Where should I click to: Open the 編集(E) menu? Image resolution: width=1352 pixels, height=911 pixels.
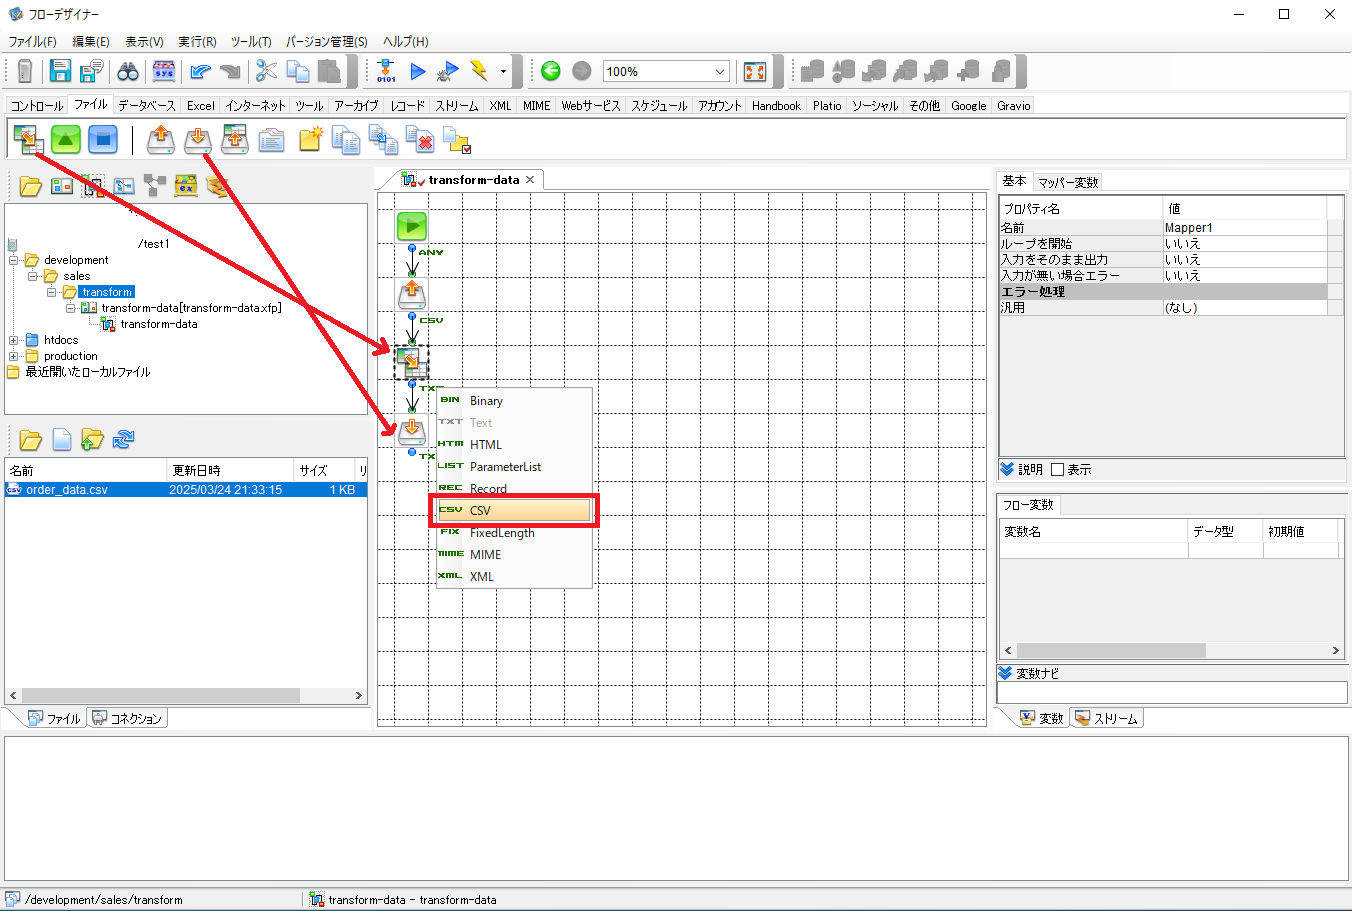[91, 42]
